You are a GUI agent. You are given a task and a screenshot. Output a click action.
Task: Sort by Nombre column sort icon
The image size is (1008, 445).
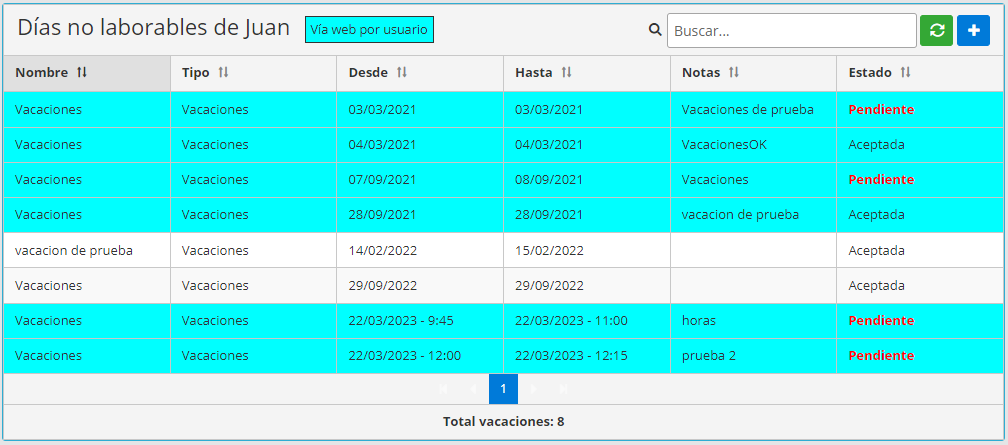pyautogui.click(x=82, y=73)
